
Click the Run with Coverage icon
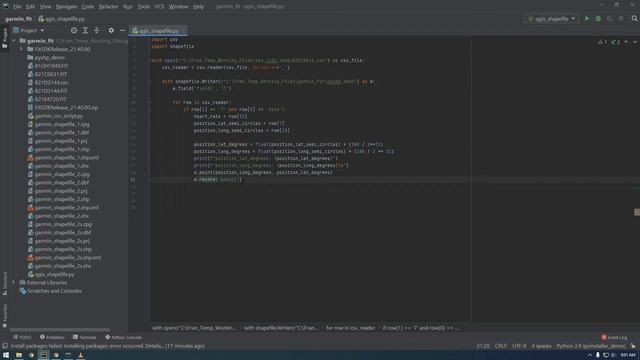click(x=609, y=19)
